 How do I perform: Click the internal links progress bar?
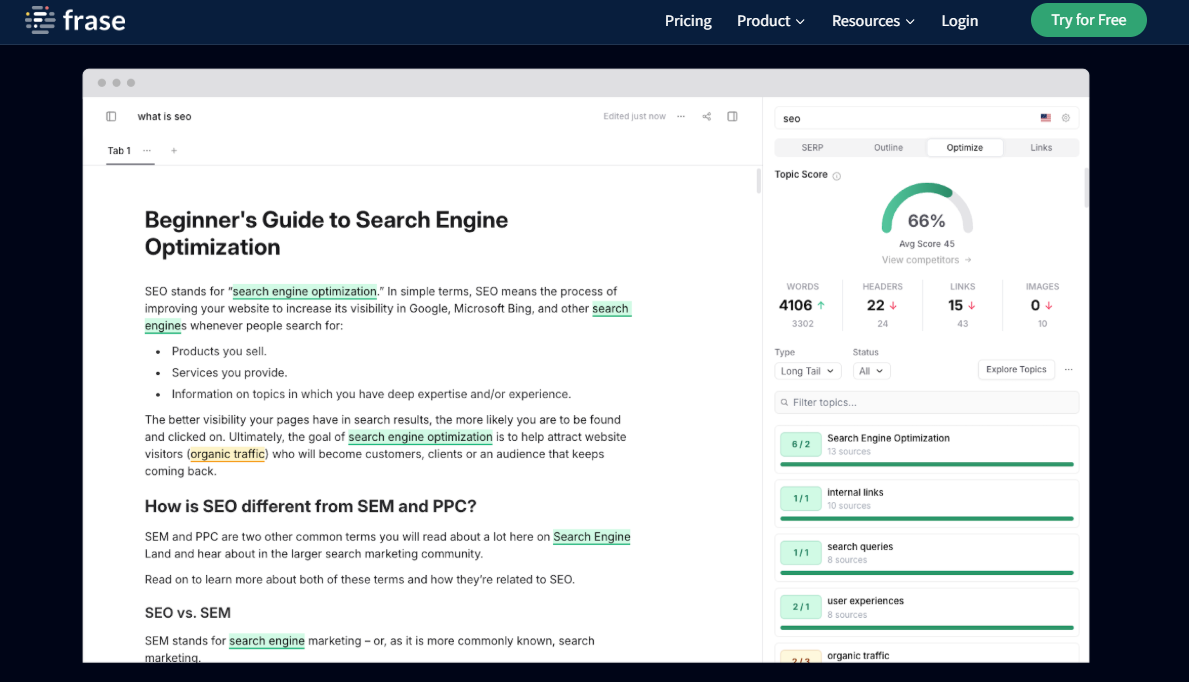[927, 519]
